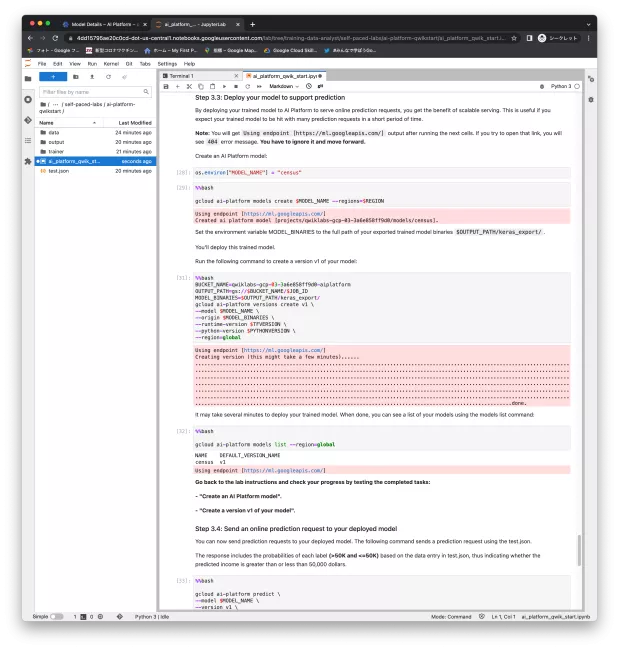619x650 pixels.
Task: Open the Edit menu
Action: click(x=58, y=64)
